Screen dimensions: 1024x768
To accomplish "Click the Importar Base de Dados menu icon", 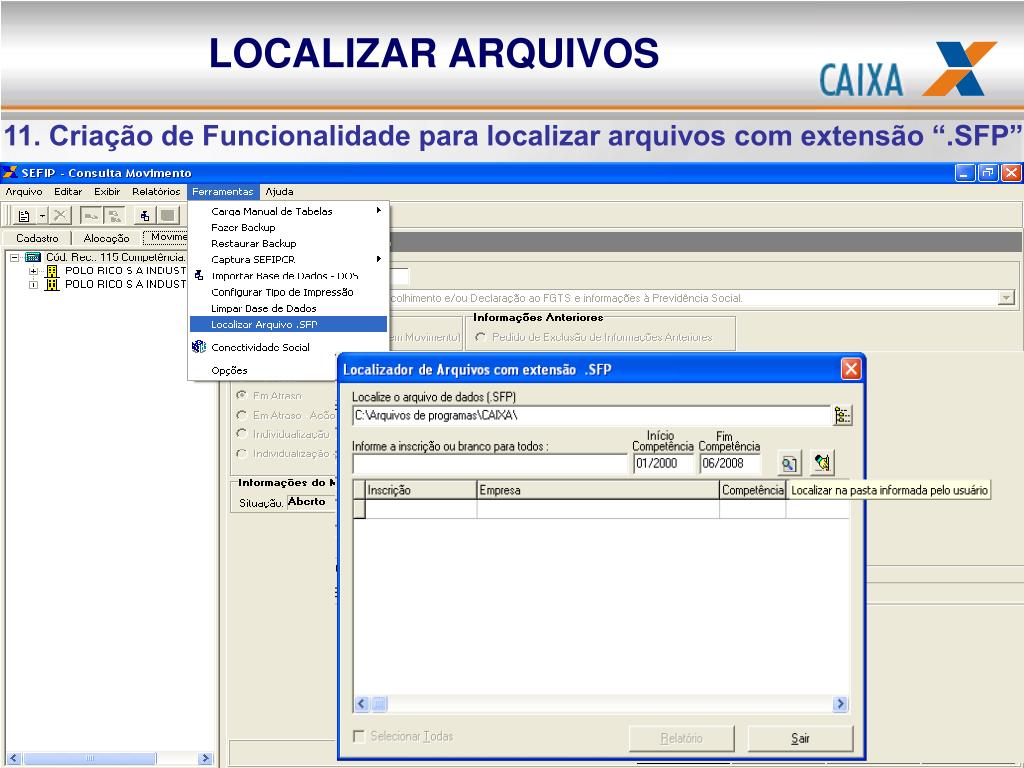I will coord(199,276).
